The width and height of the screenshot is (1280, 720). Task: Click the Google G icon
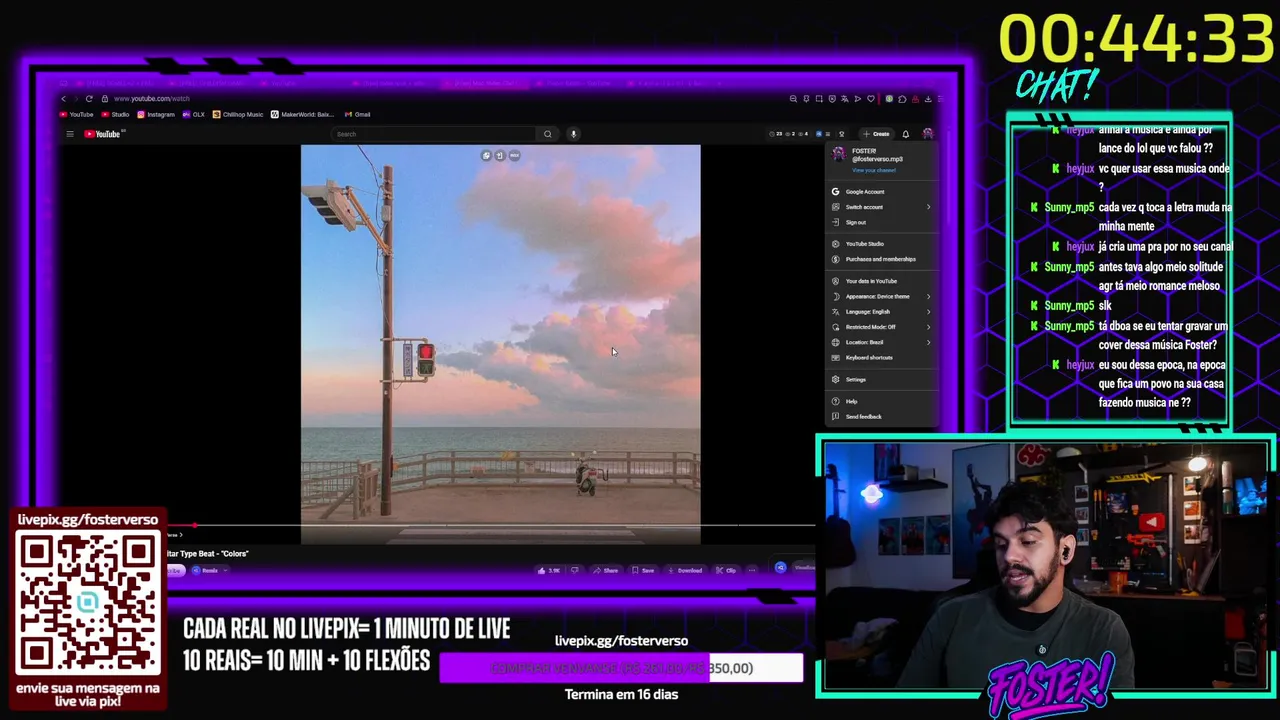coord(835,192)
